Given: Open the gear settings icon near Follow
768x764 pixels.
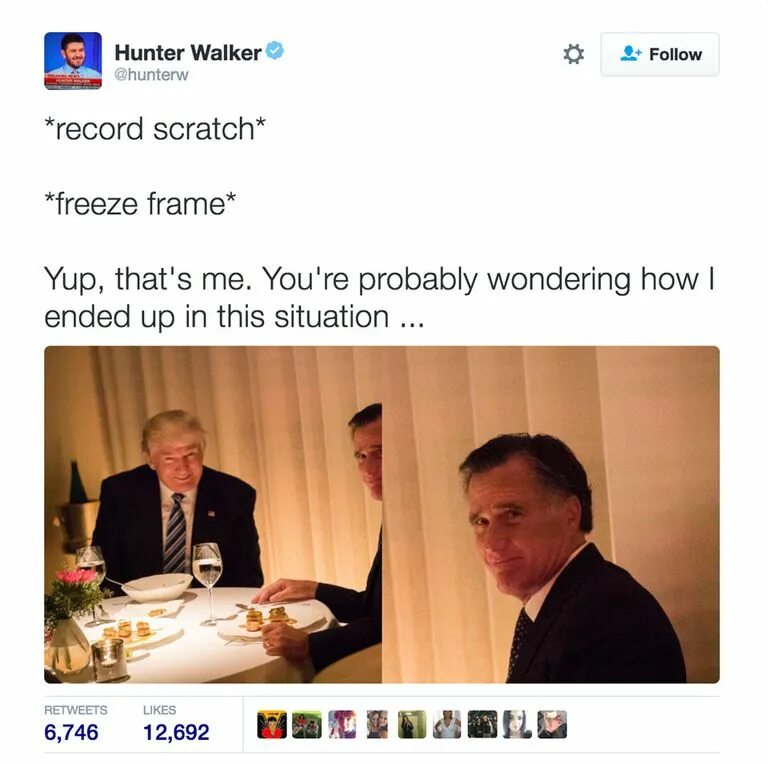Looking at the screenshot, I should (573, 54).
